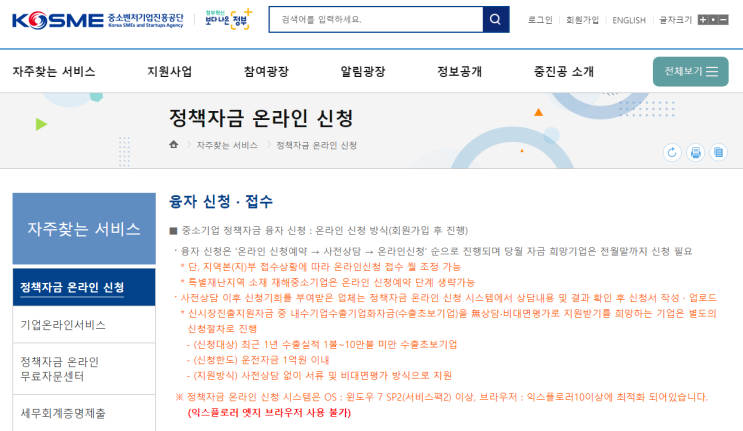Viewport: 743px width, 431px height.
Task: Click the (지원방식) 사전상담 없이 line
Action: point(319,376)
